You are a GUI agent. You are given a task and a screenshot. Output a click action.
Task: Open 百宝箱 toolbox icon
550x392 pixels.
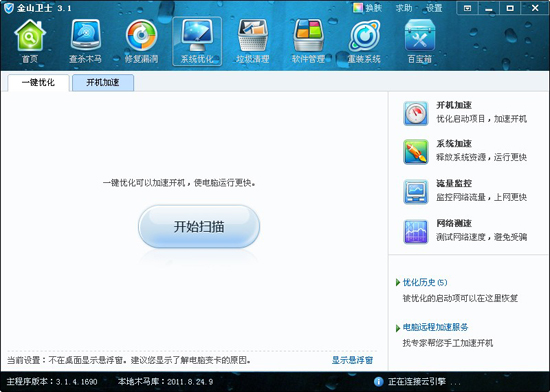[420, 35]
